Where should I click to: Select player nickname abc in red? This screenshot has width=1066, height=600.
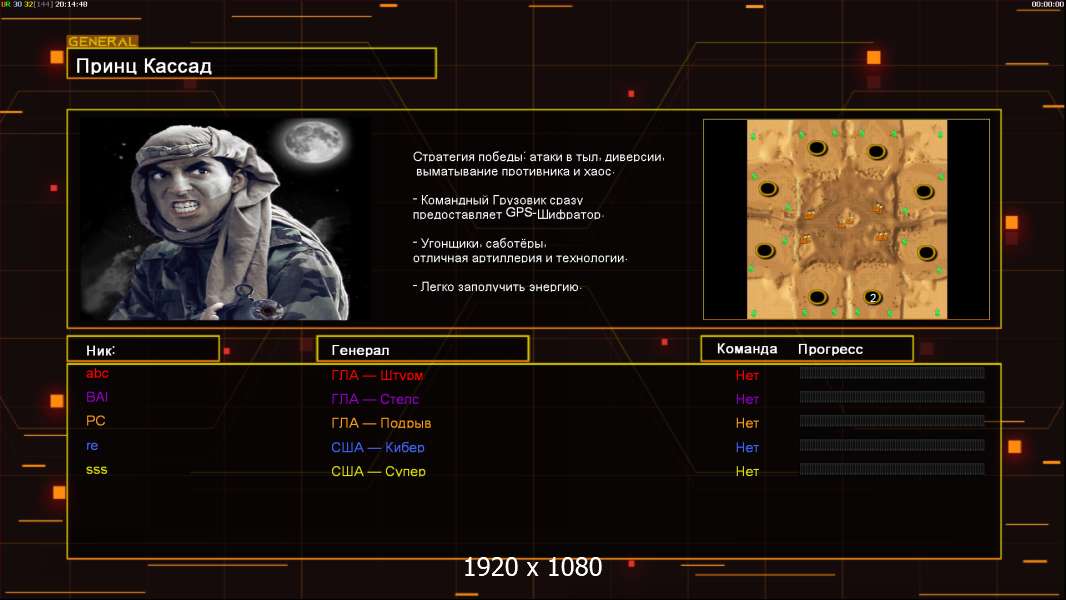coord(97,374)
